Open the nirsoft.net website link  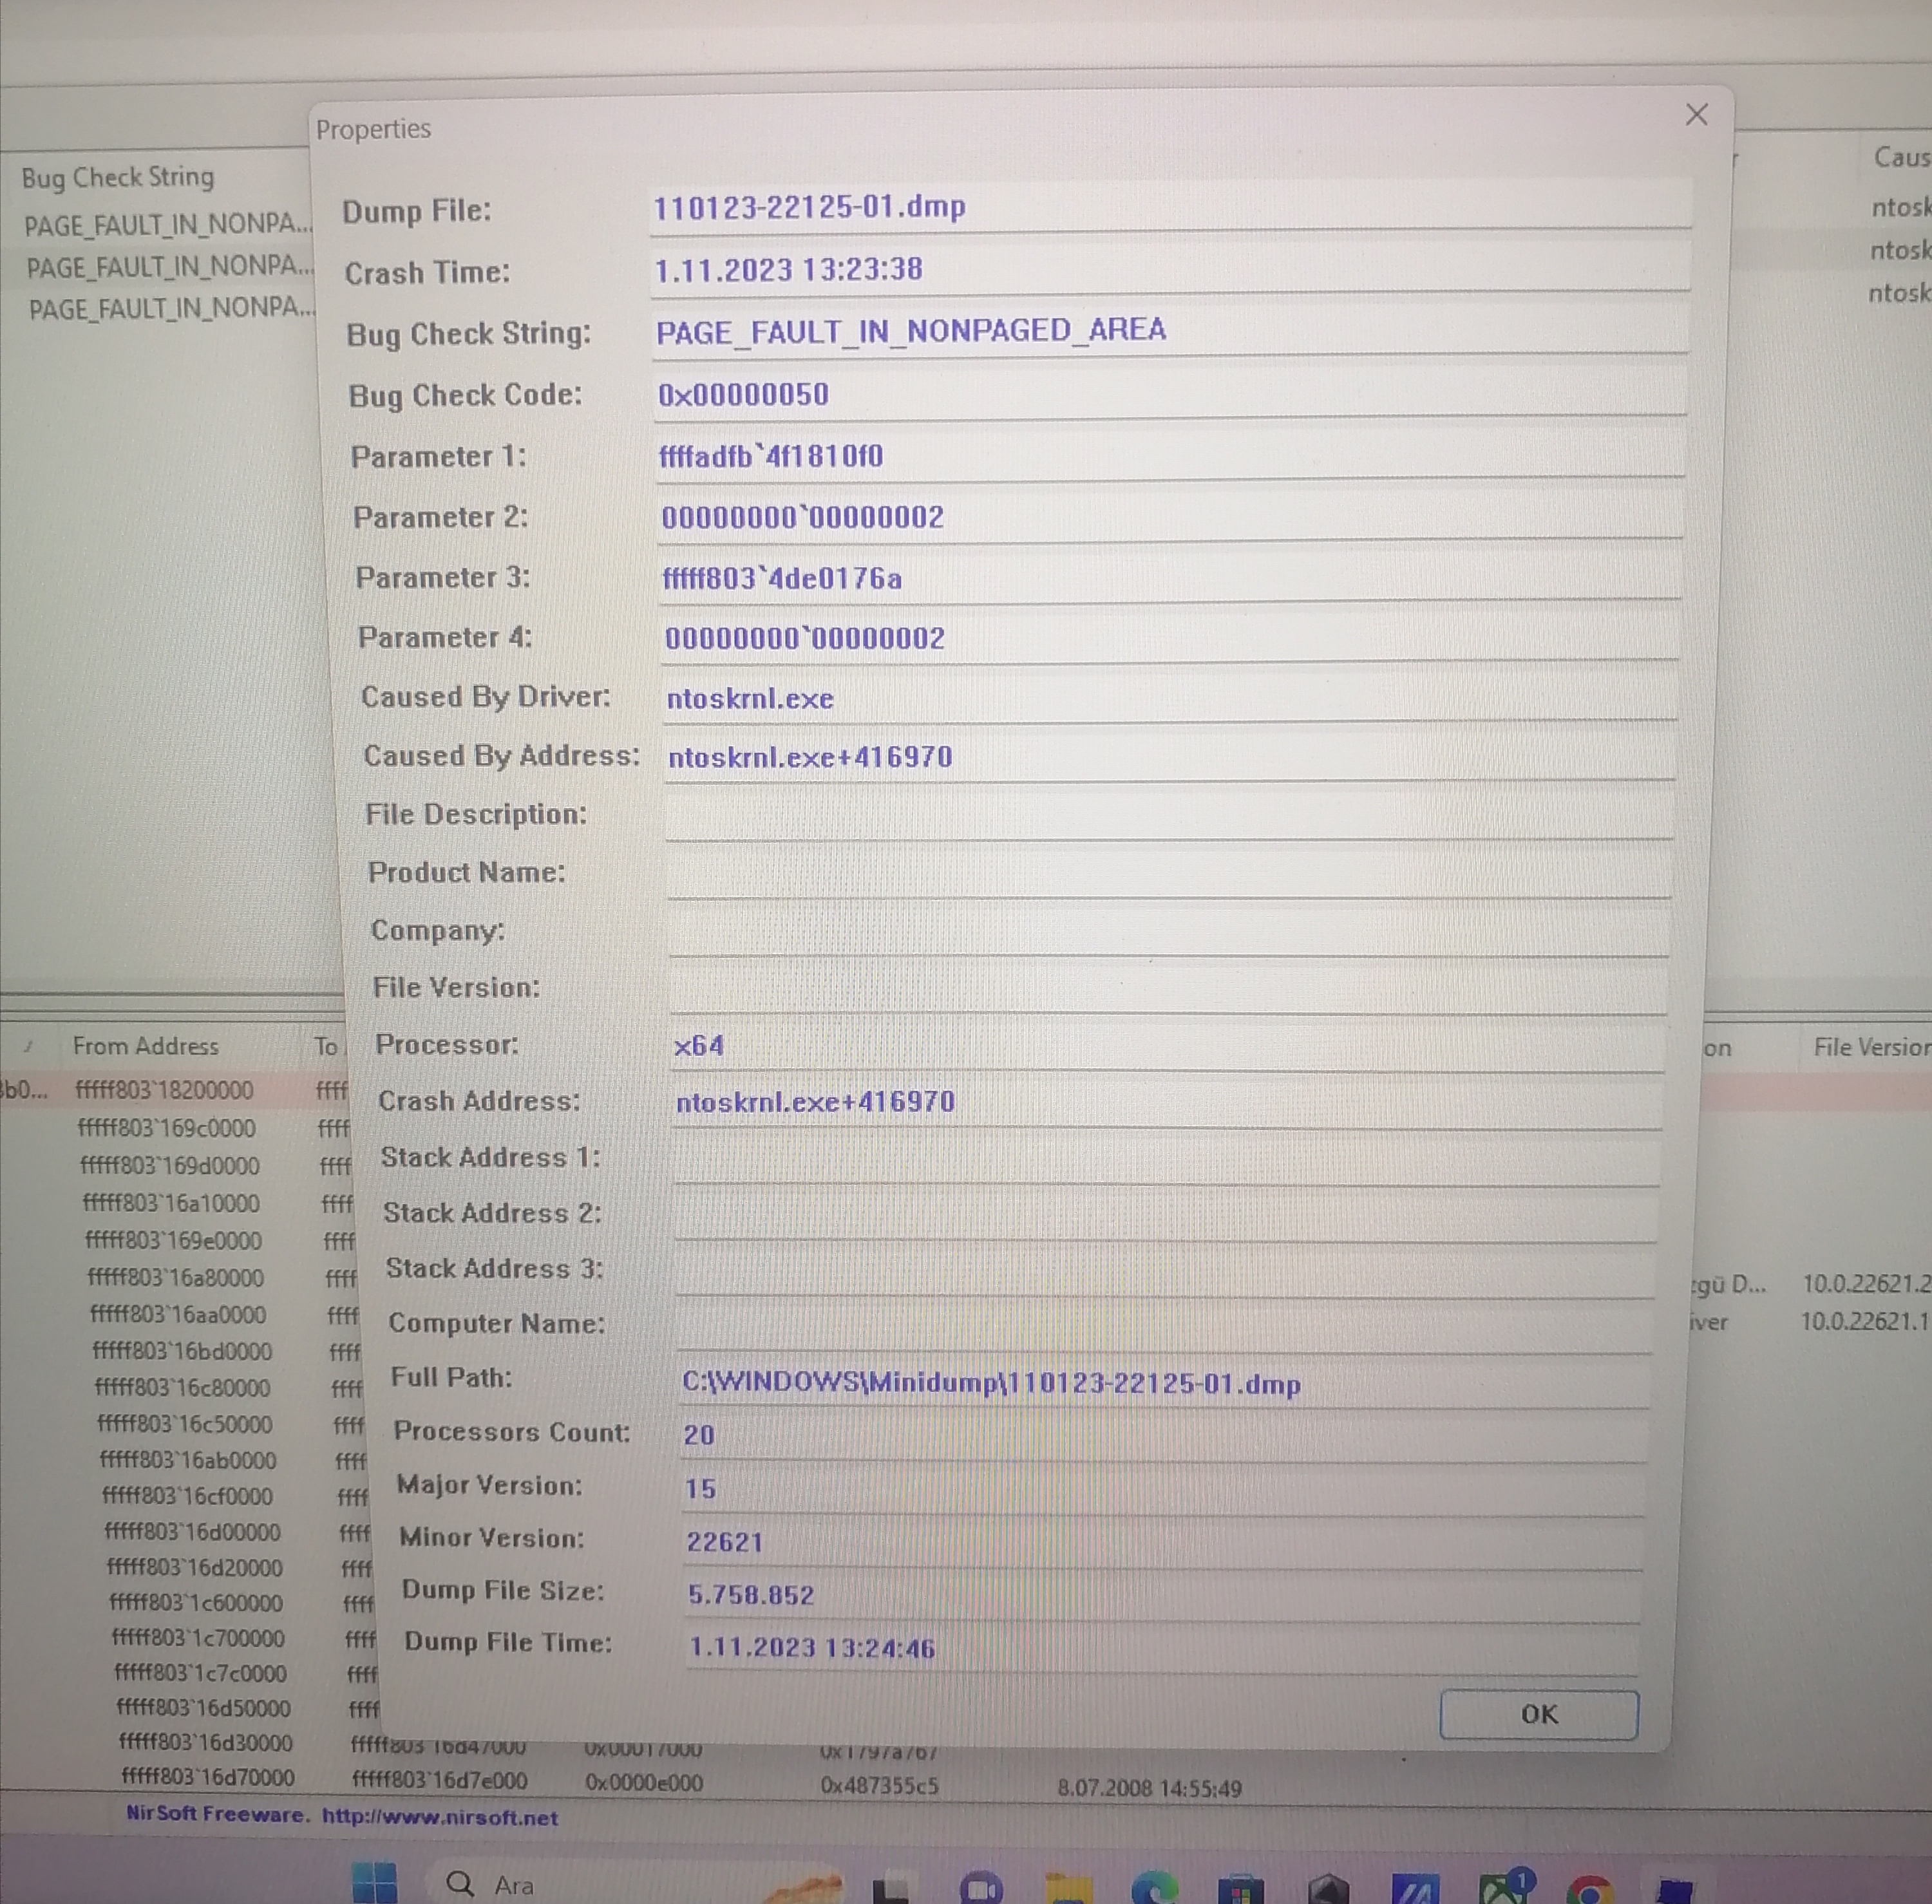(440, 1817)
